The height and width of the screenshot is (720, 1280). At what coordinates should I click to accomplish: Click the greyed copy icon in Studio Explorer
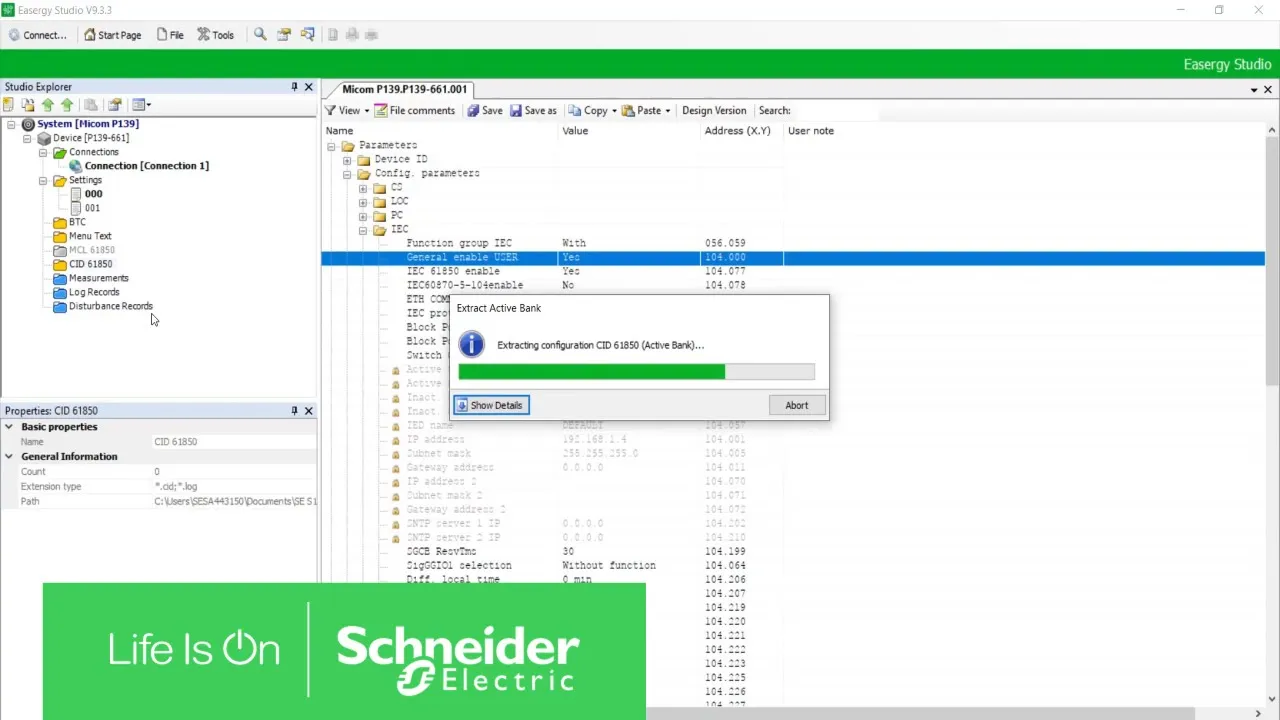[91, 104]
